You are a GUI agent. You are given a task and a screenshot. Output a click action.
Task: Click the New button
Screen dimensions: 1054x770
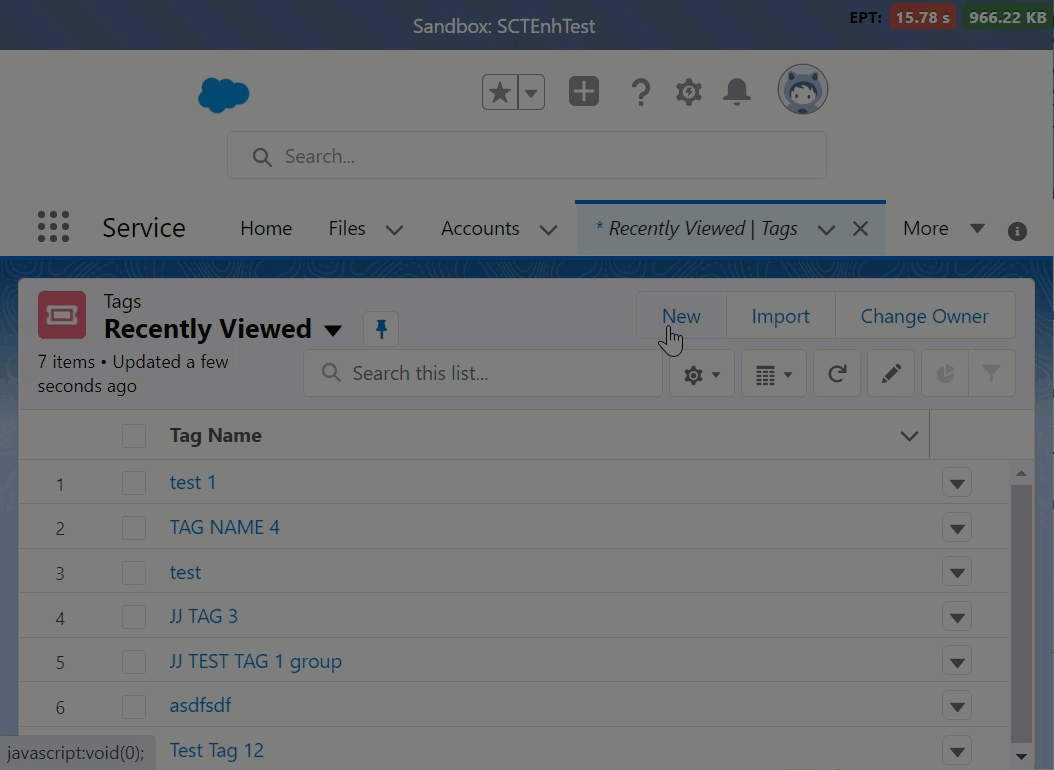[681, 316]
